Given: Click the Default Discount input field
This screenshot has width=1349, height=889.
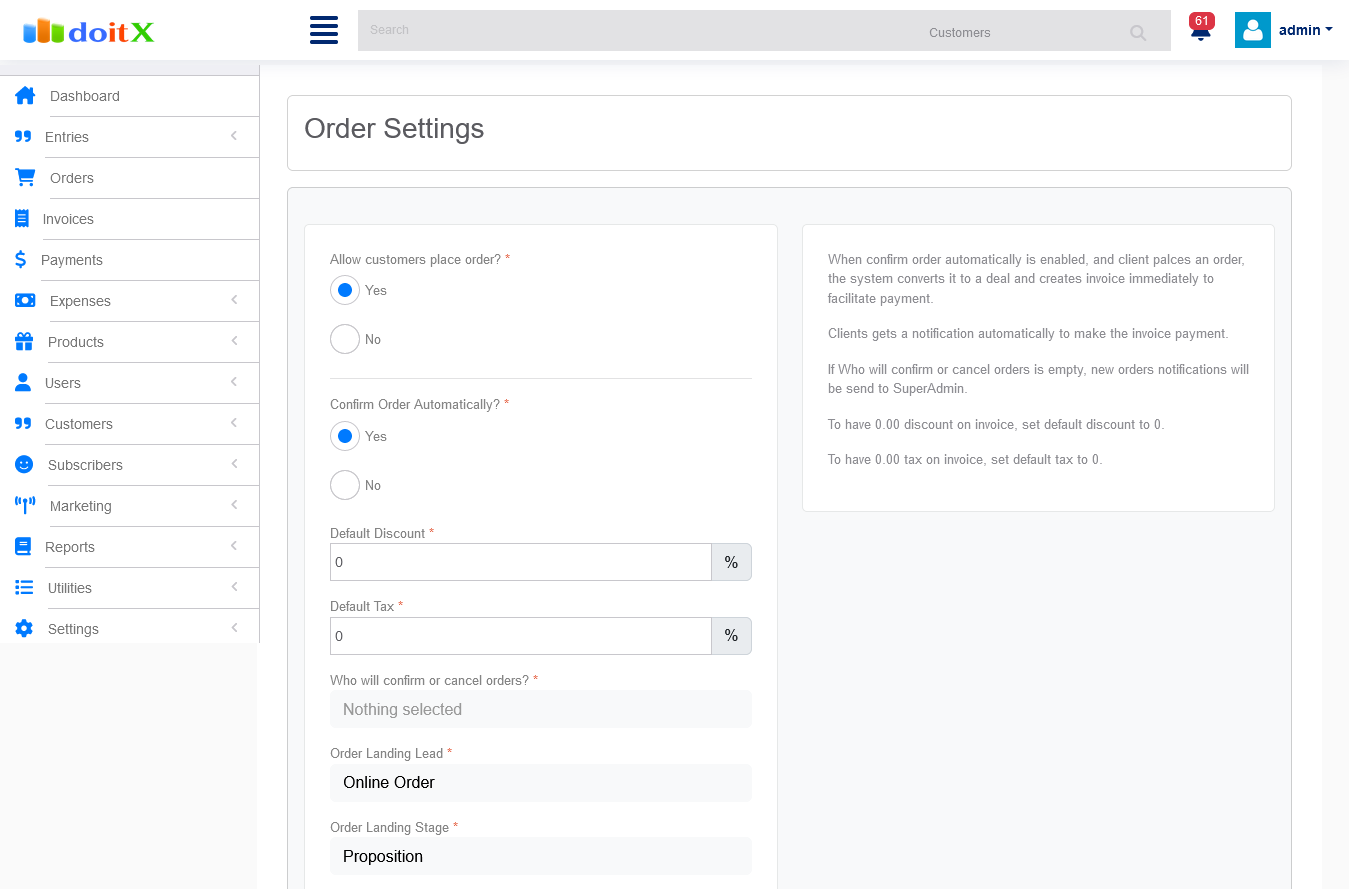Looking at the screenshot, I should pyautogui.click(x=520, y=562).
